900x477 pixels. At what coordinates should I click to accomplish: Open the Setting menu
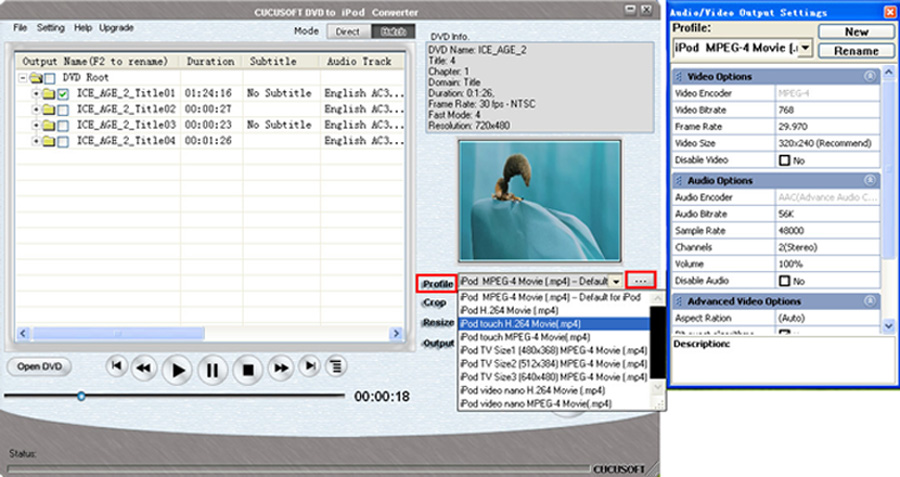[51, 28]
